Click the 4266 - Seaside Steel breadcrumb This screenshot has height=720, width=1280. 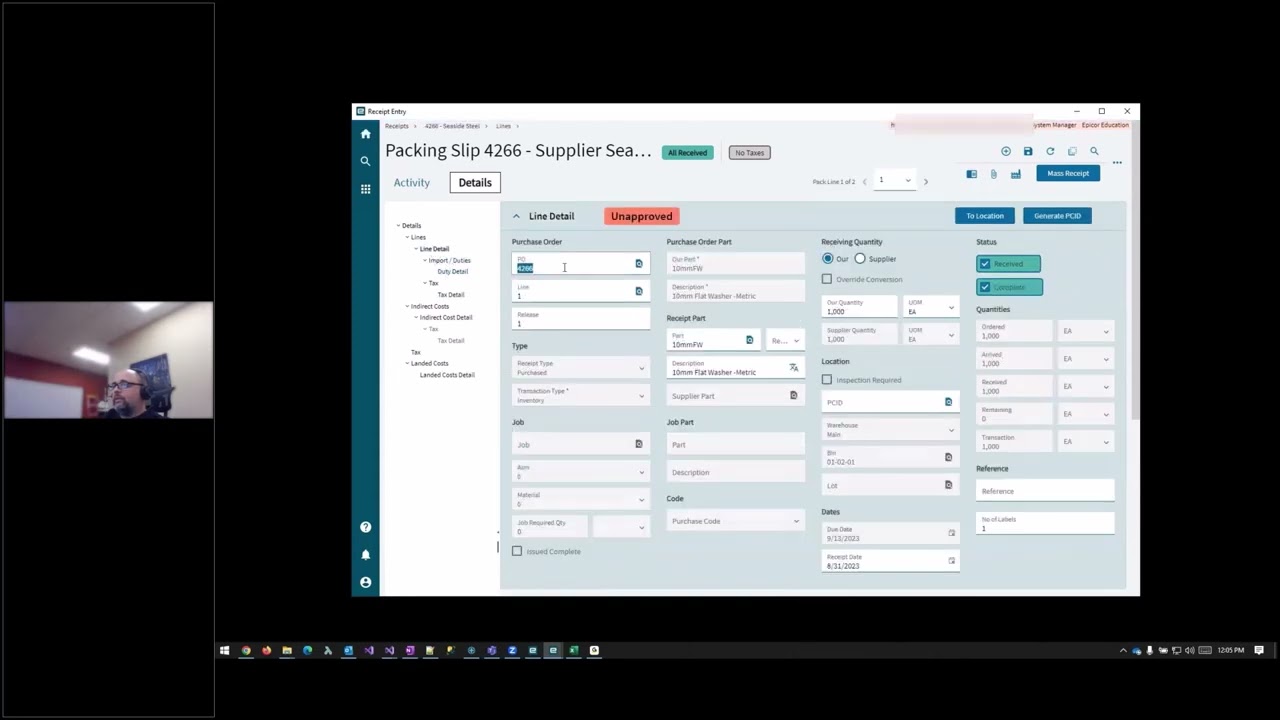coord(452,126)
